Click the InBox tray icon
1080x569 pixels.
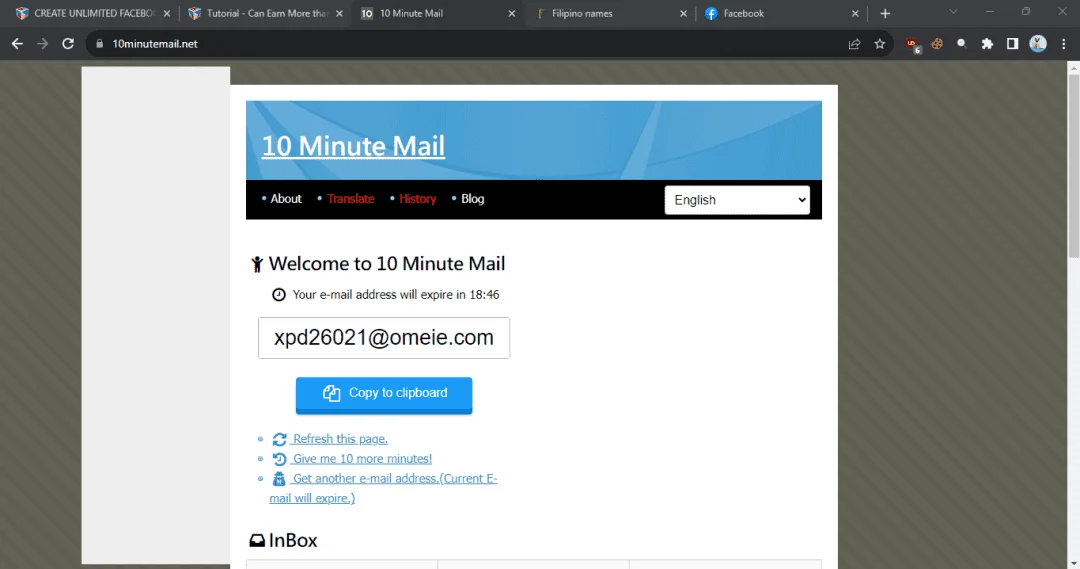pyautogui.click(x=257, y=541)
